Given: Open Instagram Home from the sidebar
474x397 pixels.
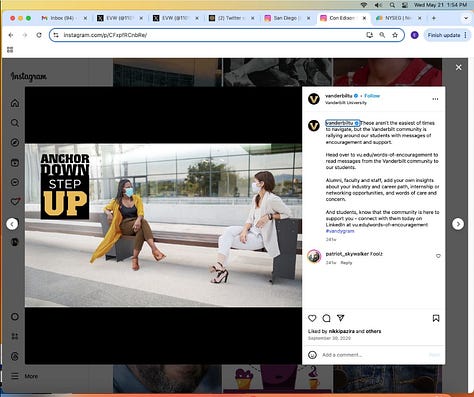Looking at the screenshot, I should (15, 103).
